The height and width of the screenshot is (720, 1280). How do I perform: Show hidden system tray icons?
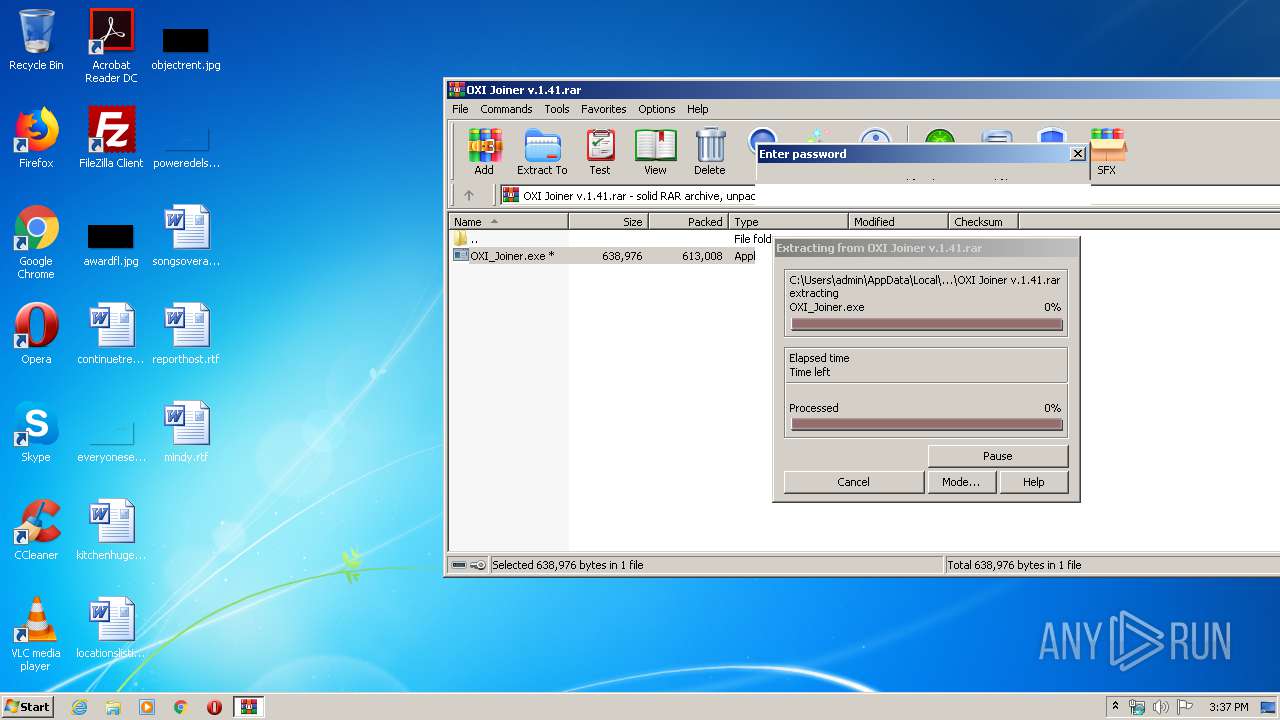coord(1115,707)
